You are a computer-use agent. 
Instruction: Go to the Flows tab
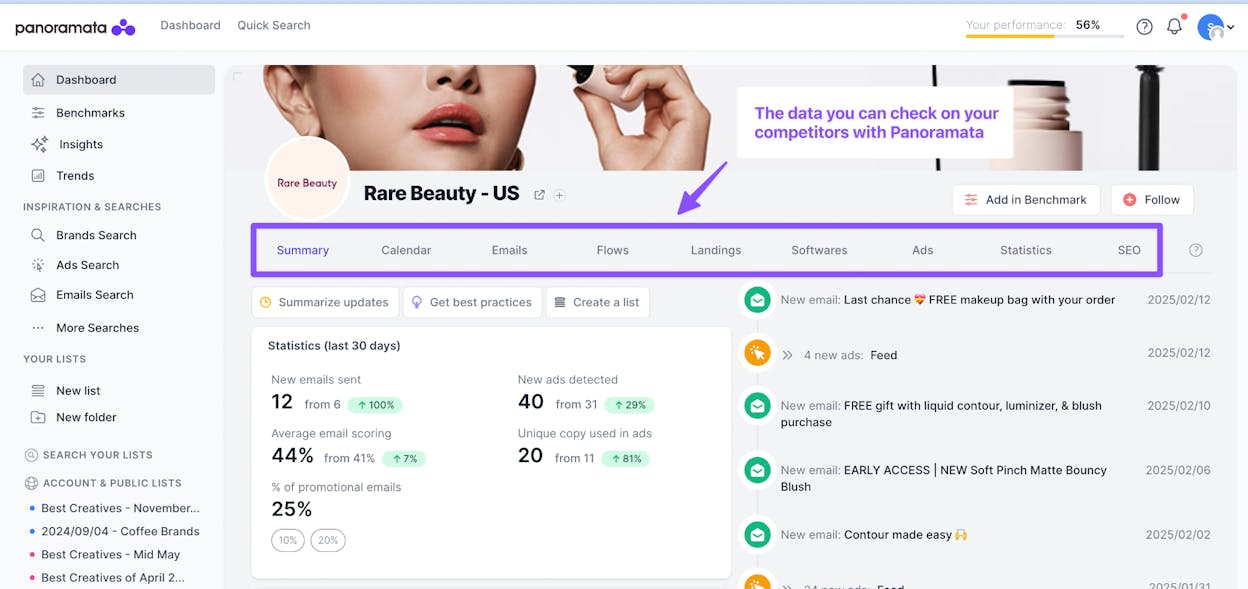pos(613,250)
